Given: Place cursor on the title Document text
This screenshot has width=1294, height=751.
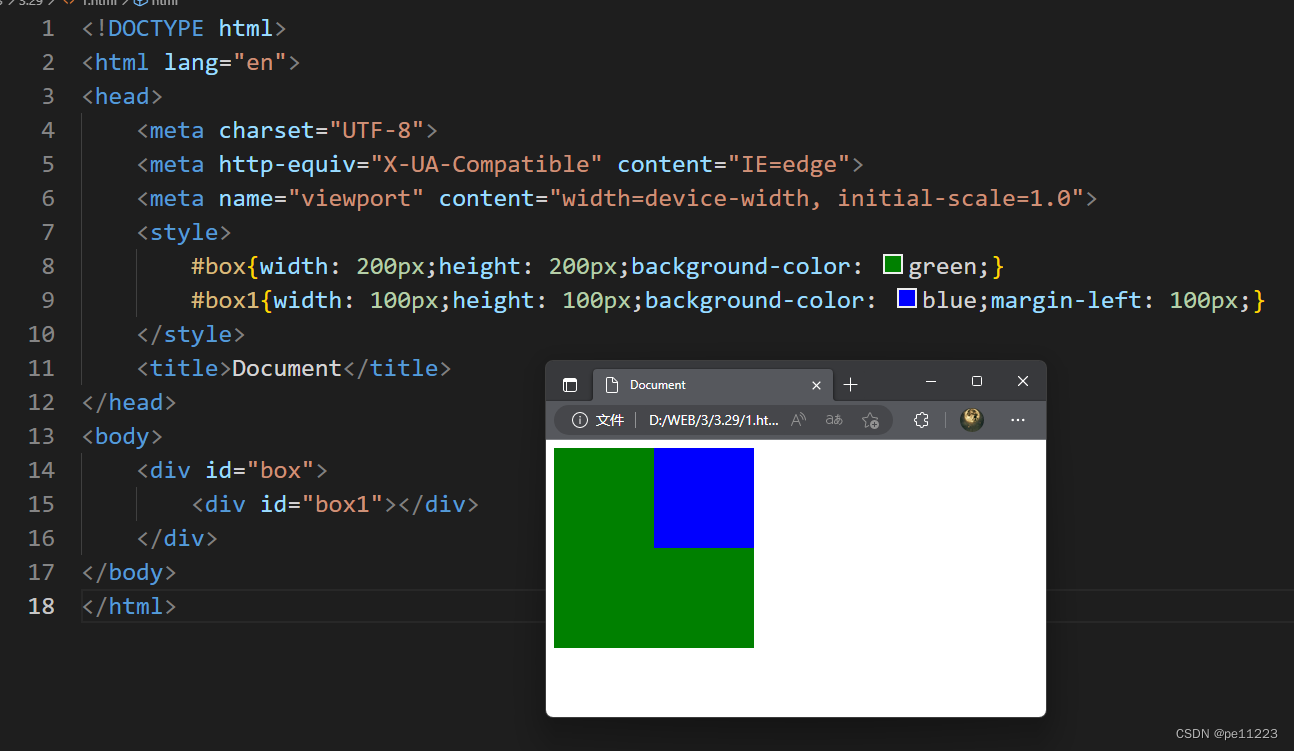Looking at the screenshot, I should pyautogui.click(x=287, y=368).
